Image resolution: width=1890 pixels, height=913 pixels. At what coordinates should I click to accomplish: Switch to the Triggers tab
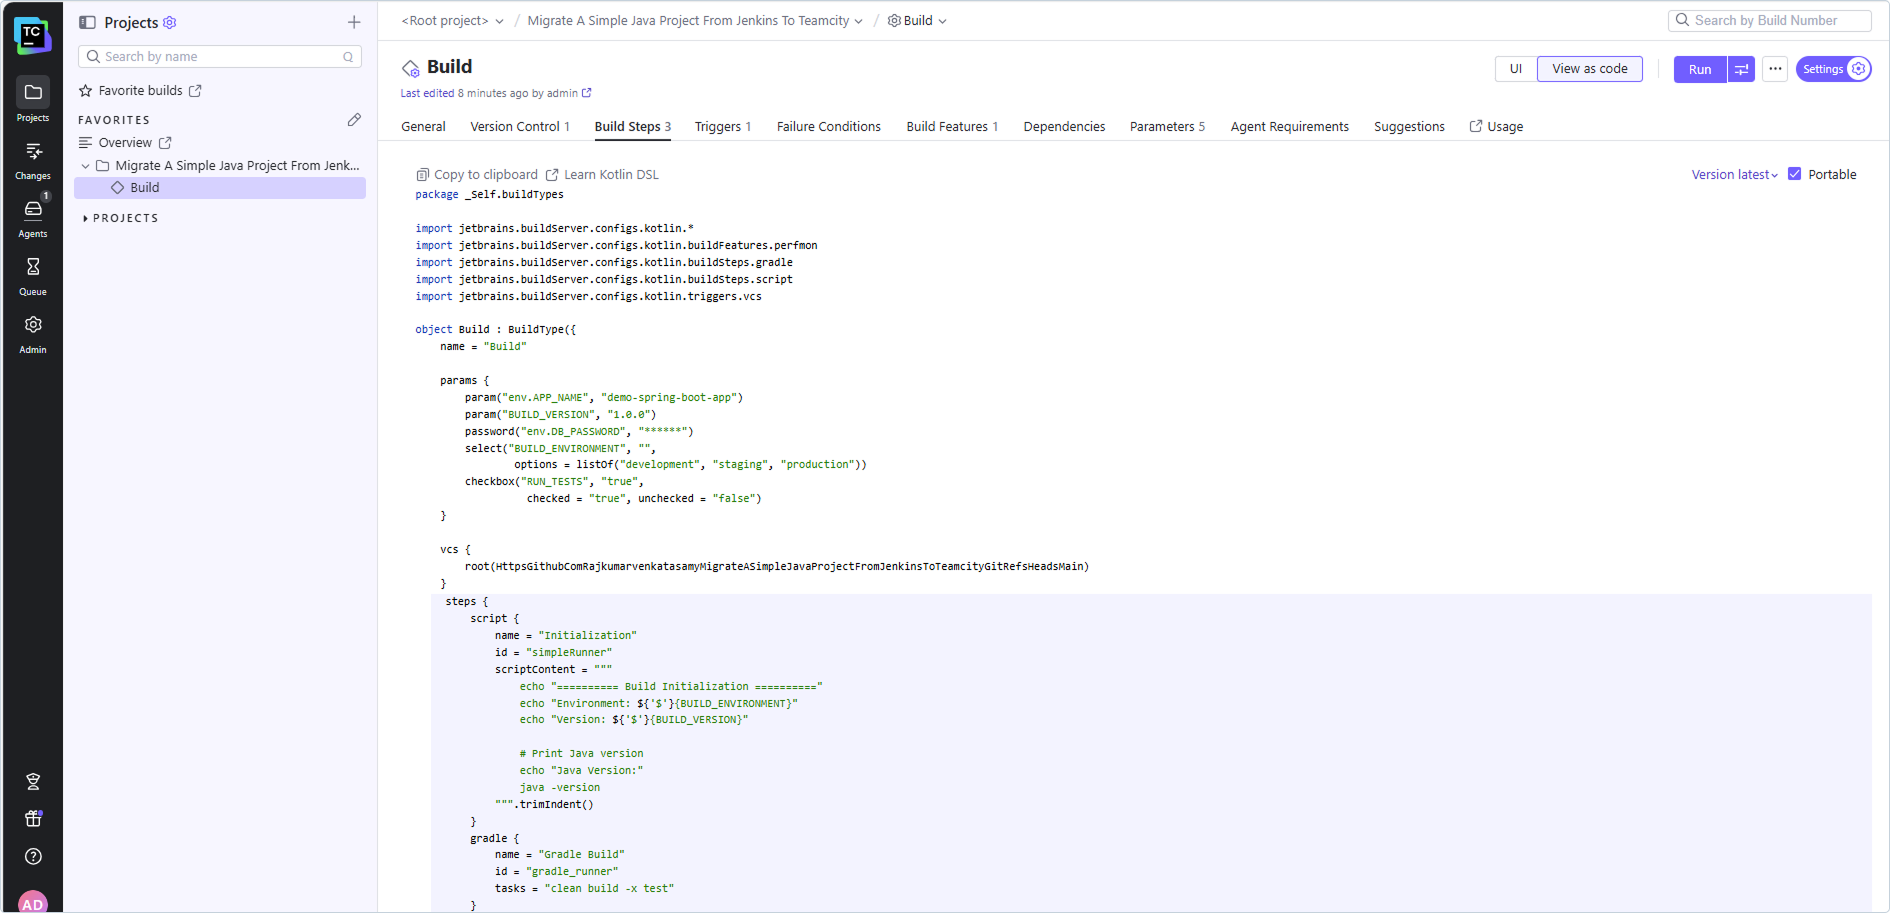pyautogui.click(x=722, y=127)
